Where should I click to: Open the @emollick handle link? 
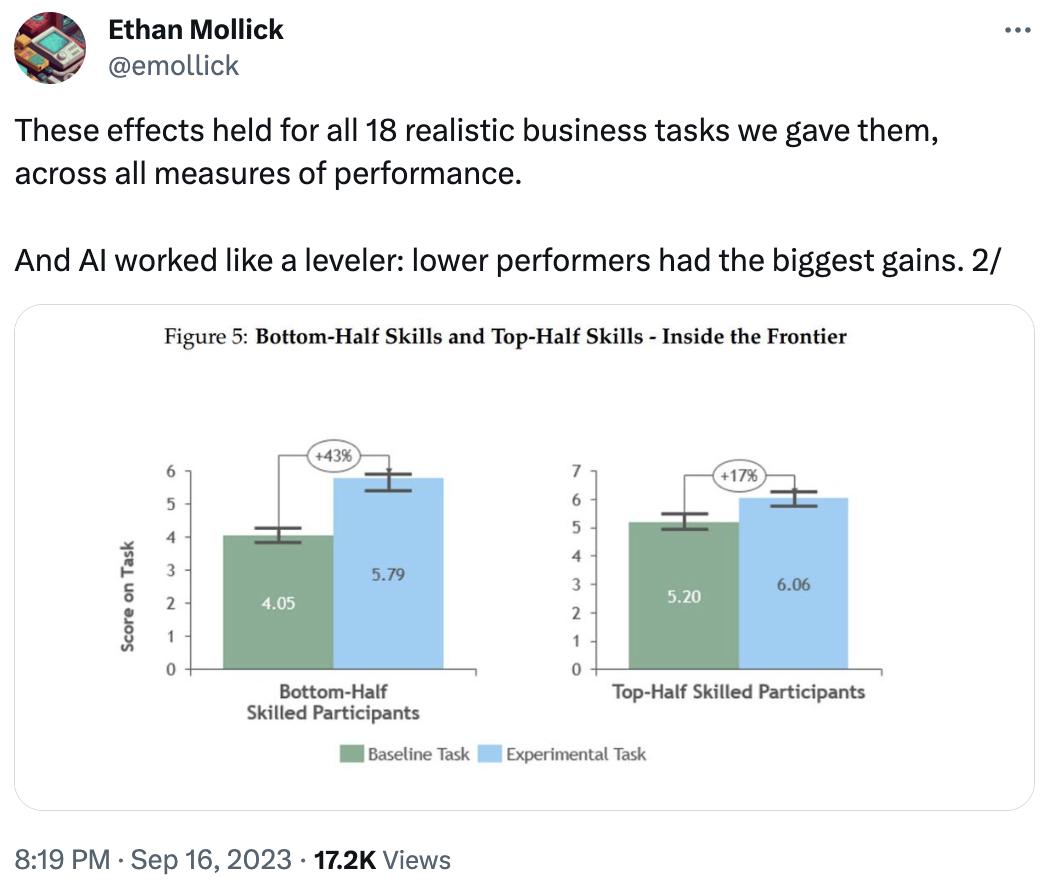tap(173, 66)
